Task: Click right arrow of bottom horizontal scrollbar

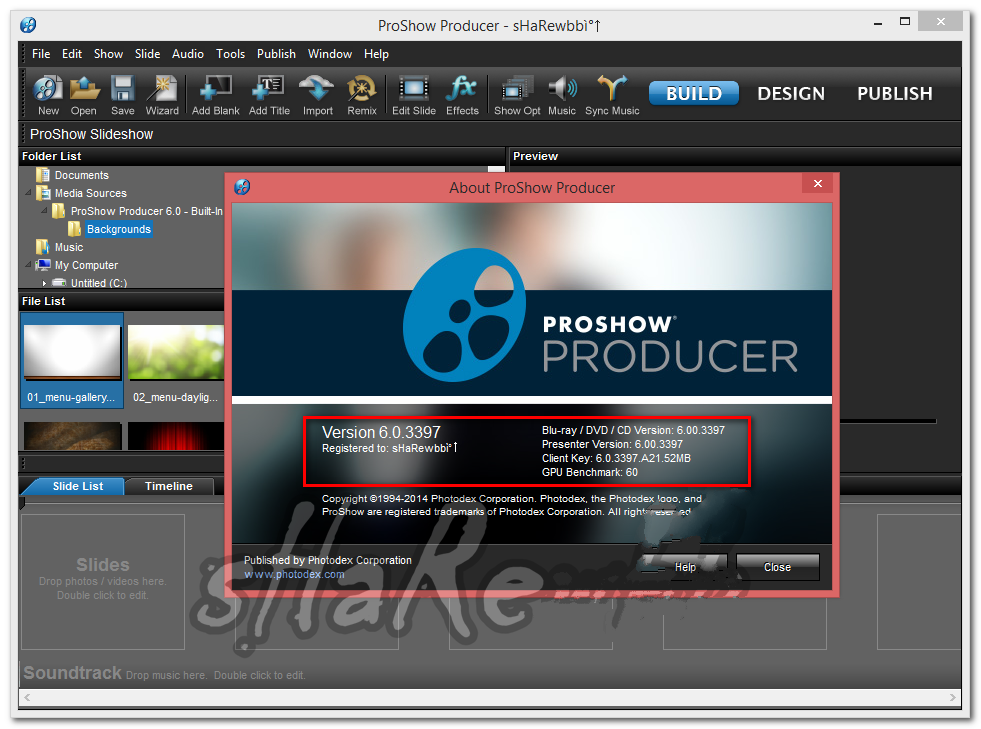Action: [952, 697]
